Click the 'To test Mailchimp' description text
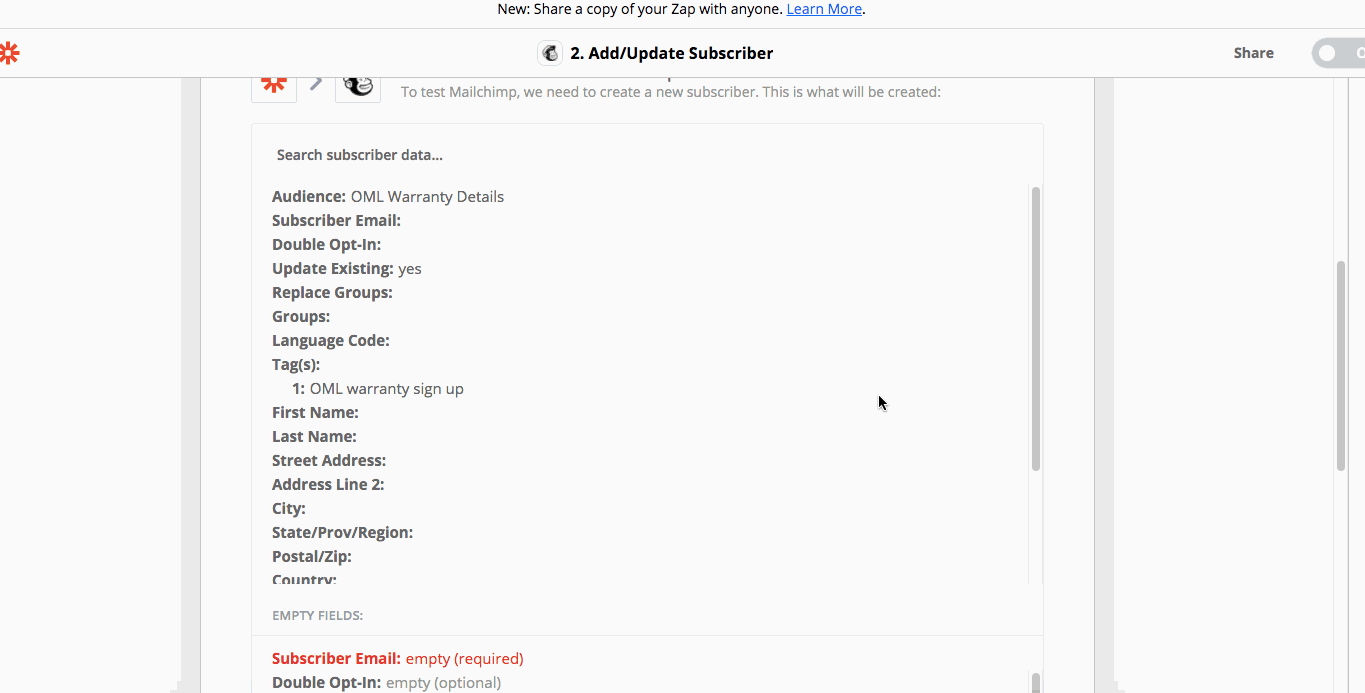Screen dimensions: 1365x693 click(671, 92)
